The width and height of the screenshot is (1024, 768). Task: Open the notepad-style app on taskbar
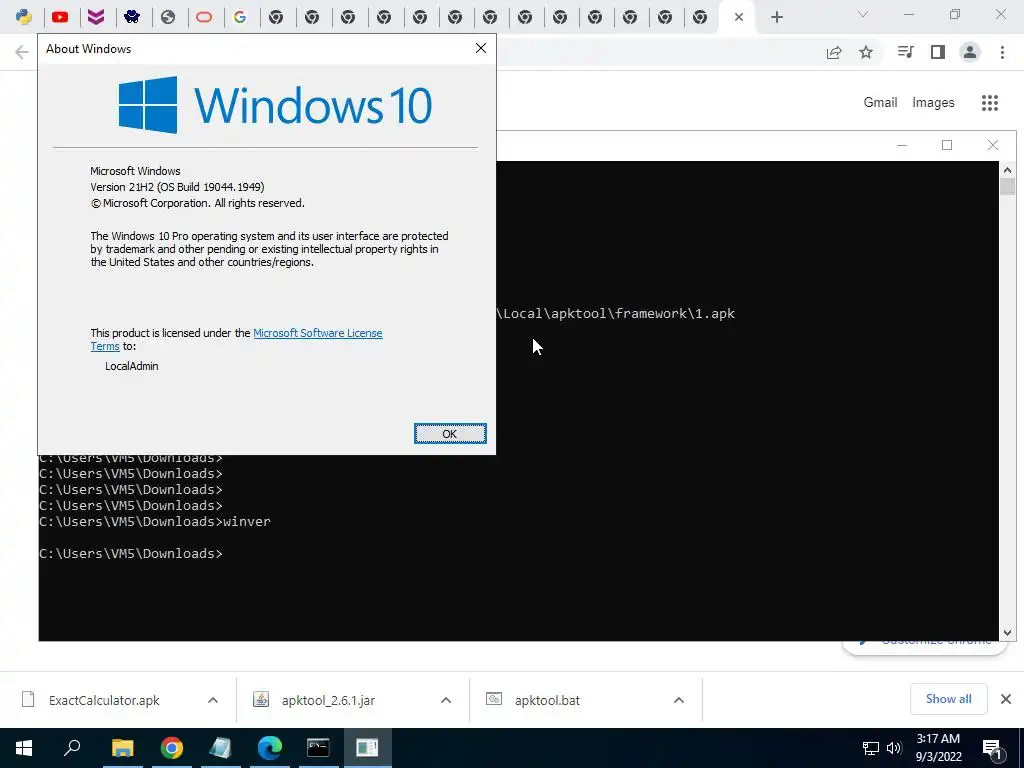click(220, 748)
